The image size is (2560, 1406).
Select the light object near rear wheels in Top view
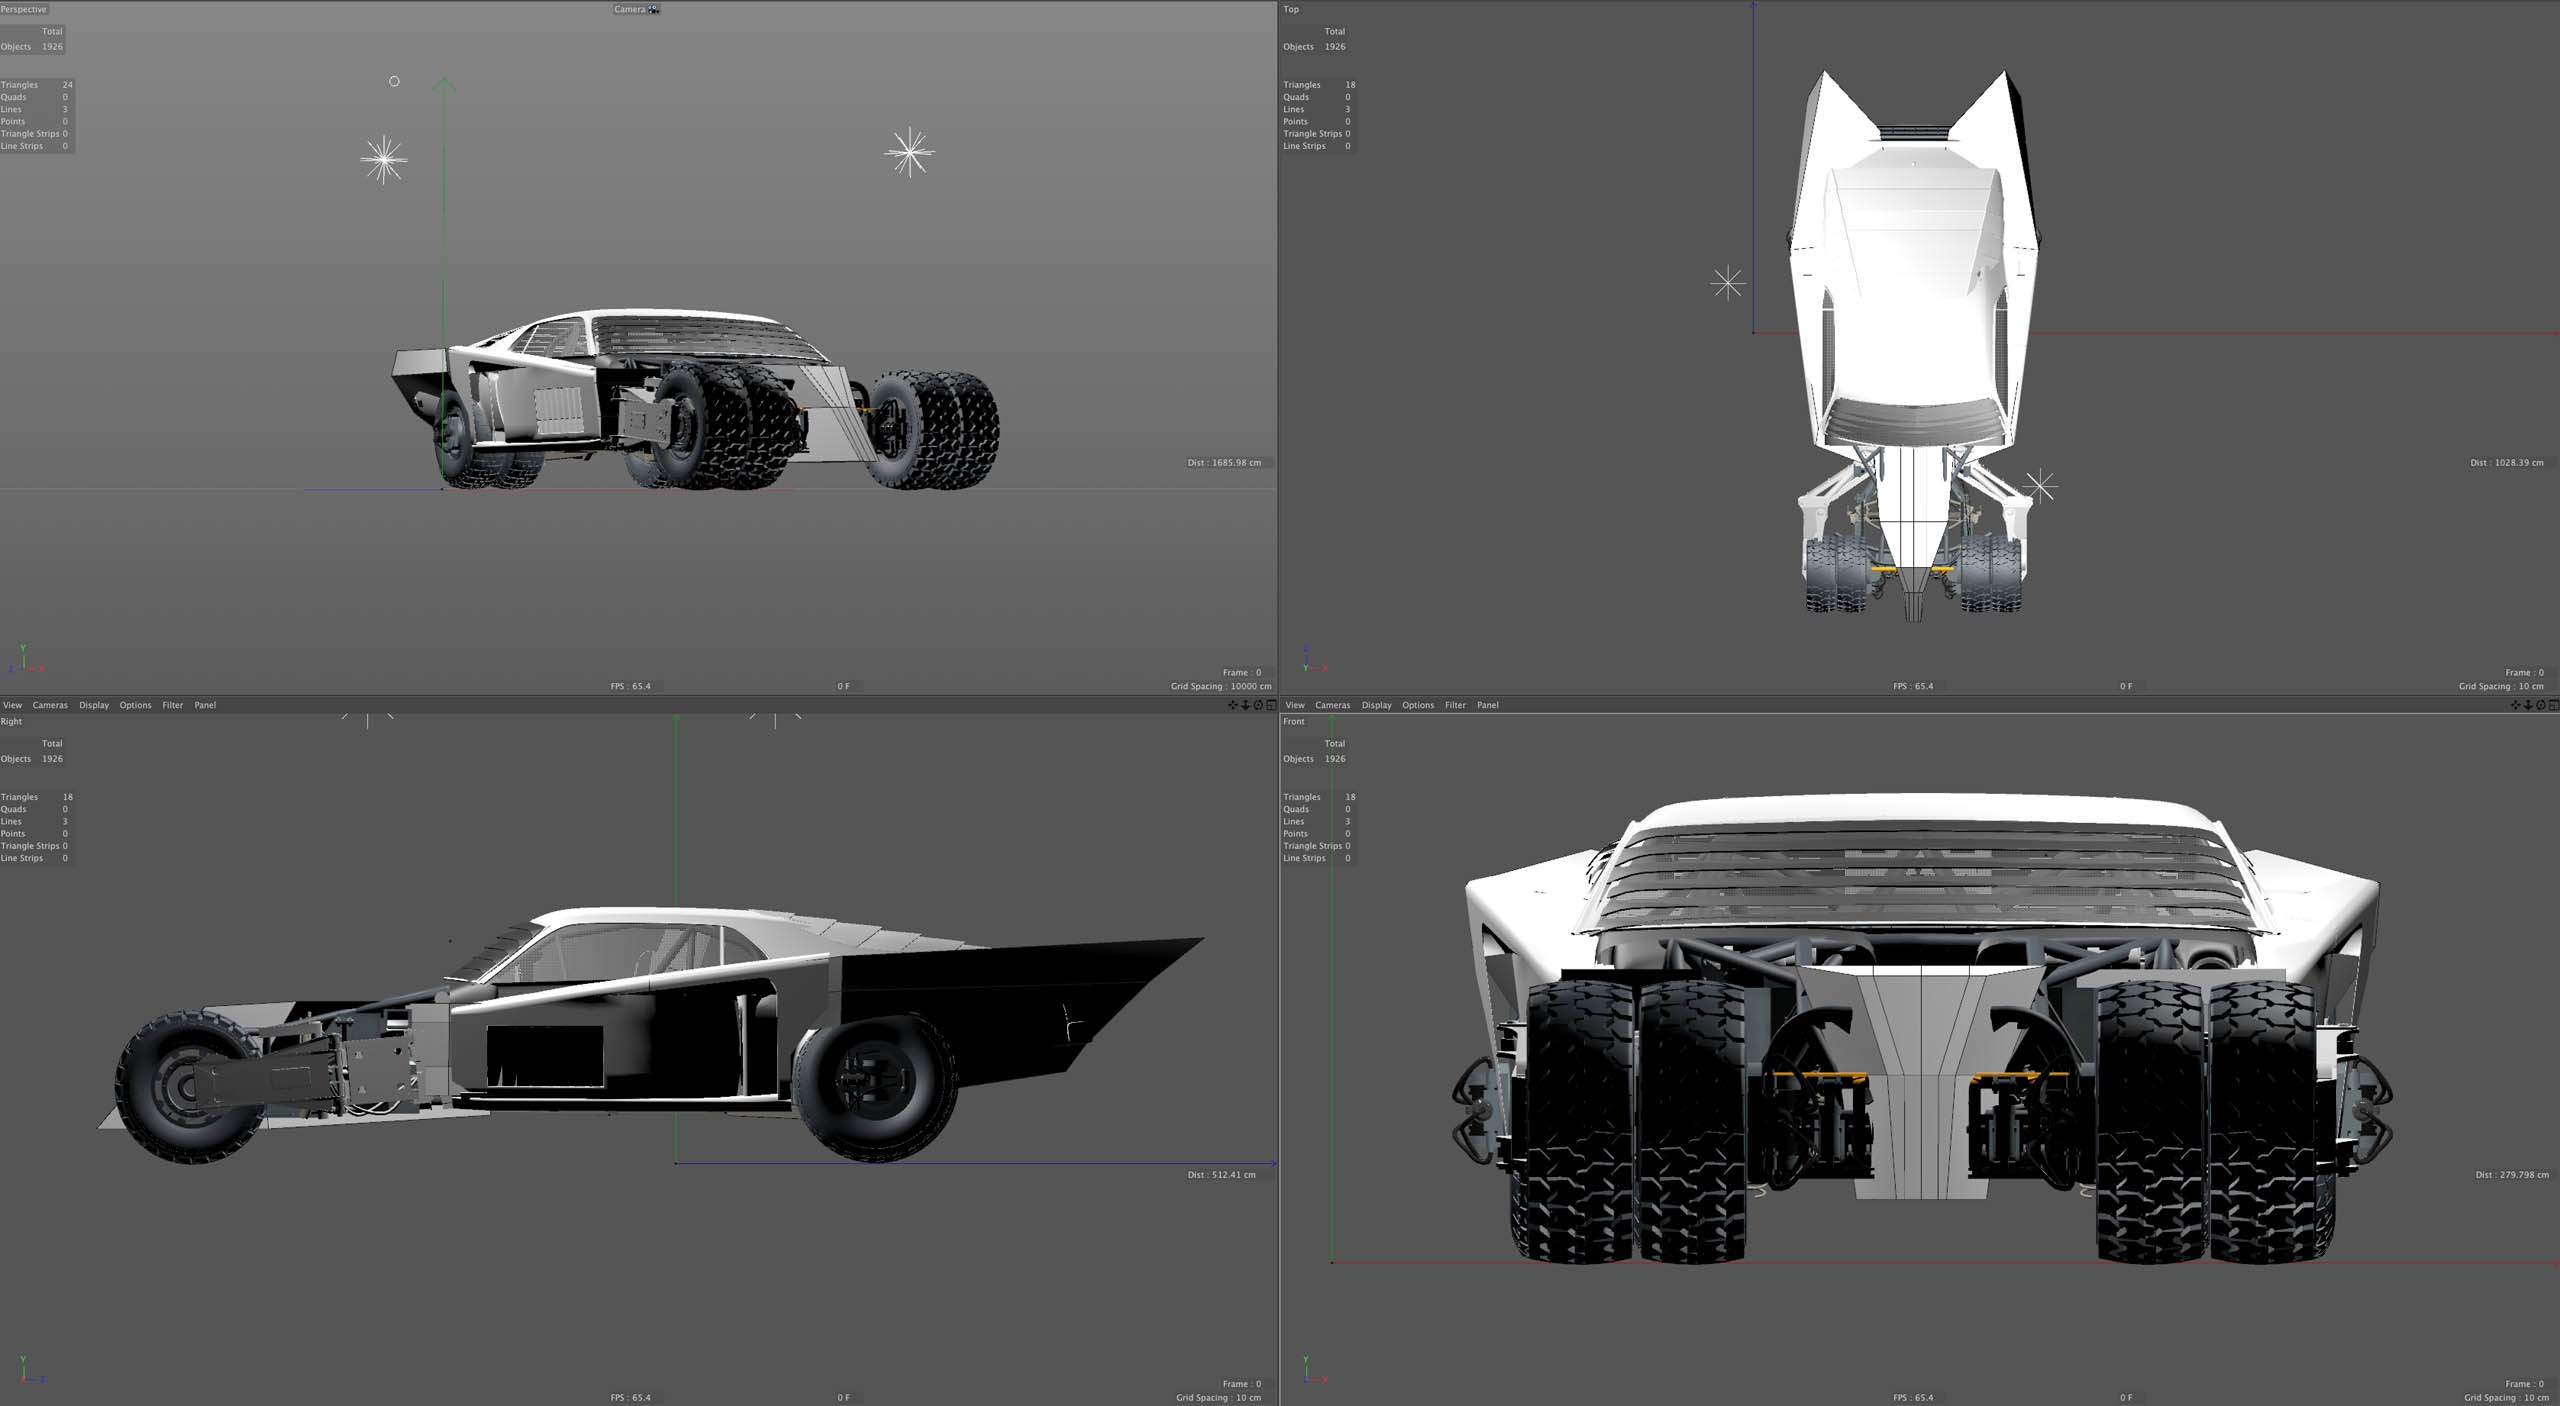(x=2040, y=485)
